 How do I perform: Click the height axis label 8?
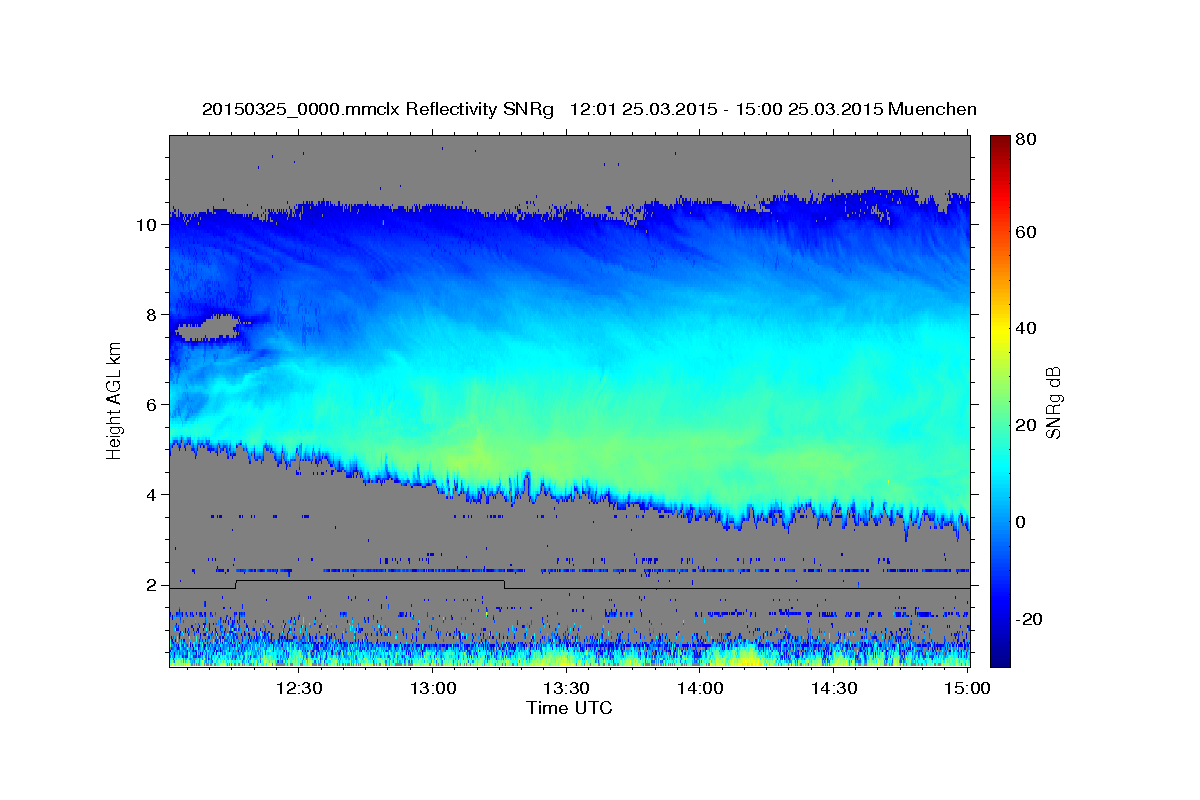153,315
